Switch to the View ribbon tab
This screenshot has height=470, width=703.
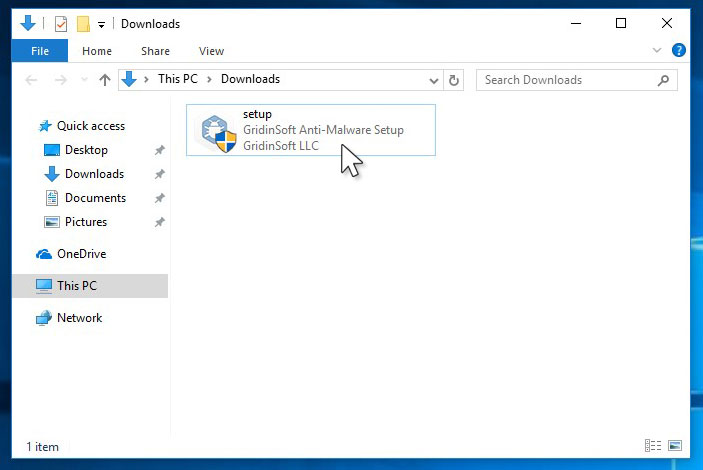point(211,51)
